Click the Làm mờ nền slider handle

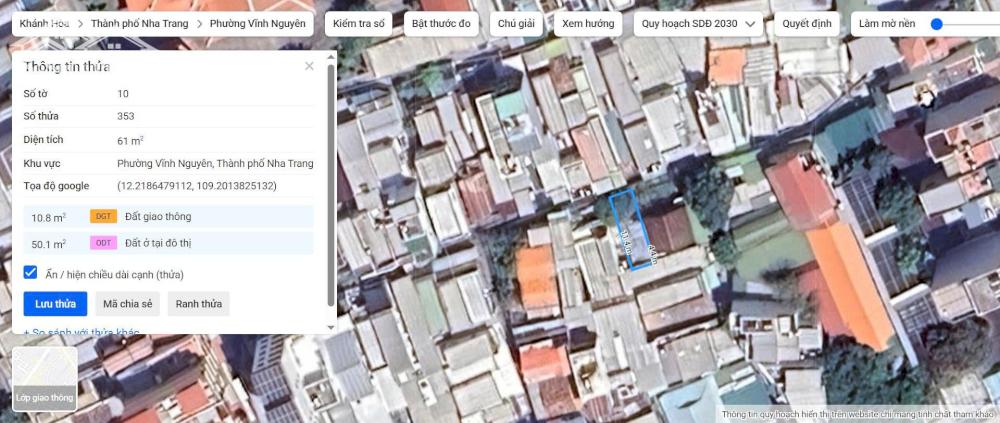937,24
